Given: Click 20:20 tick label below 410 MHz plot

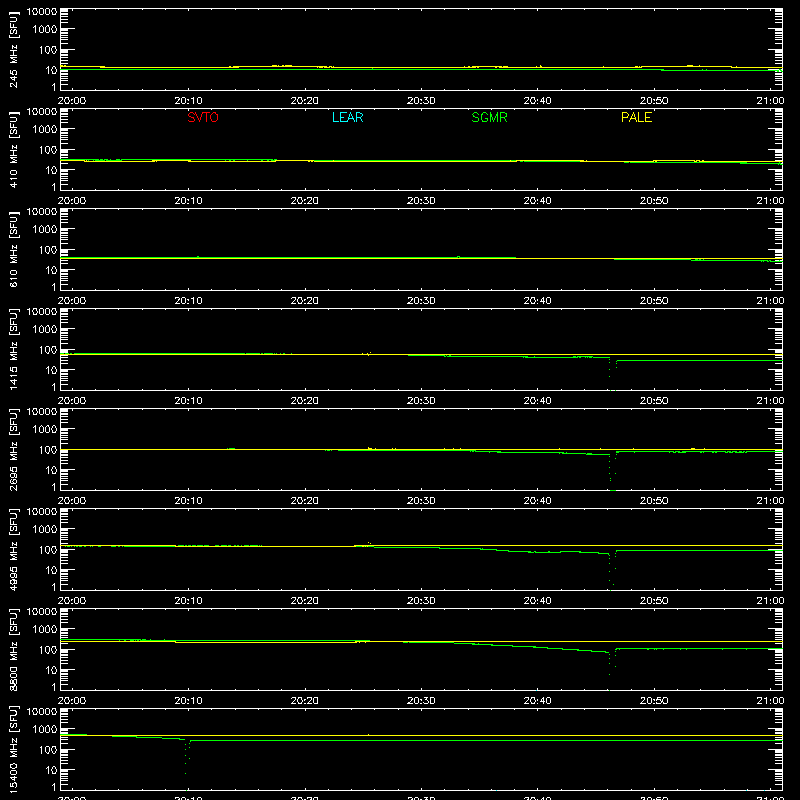Looking at the screenshot, I should [305, 201].
